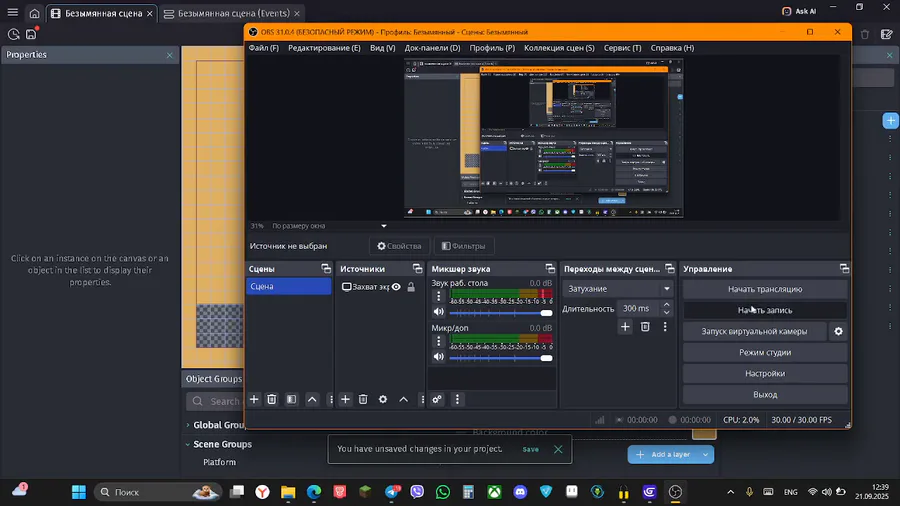Decrease transition duration with down arrow
The width and height of the screenshot is (900, 506).
tap(666, 313)
